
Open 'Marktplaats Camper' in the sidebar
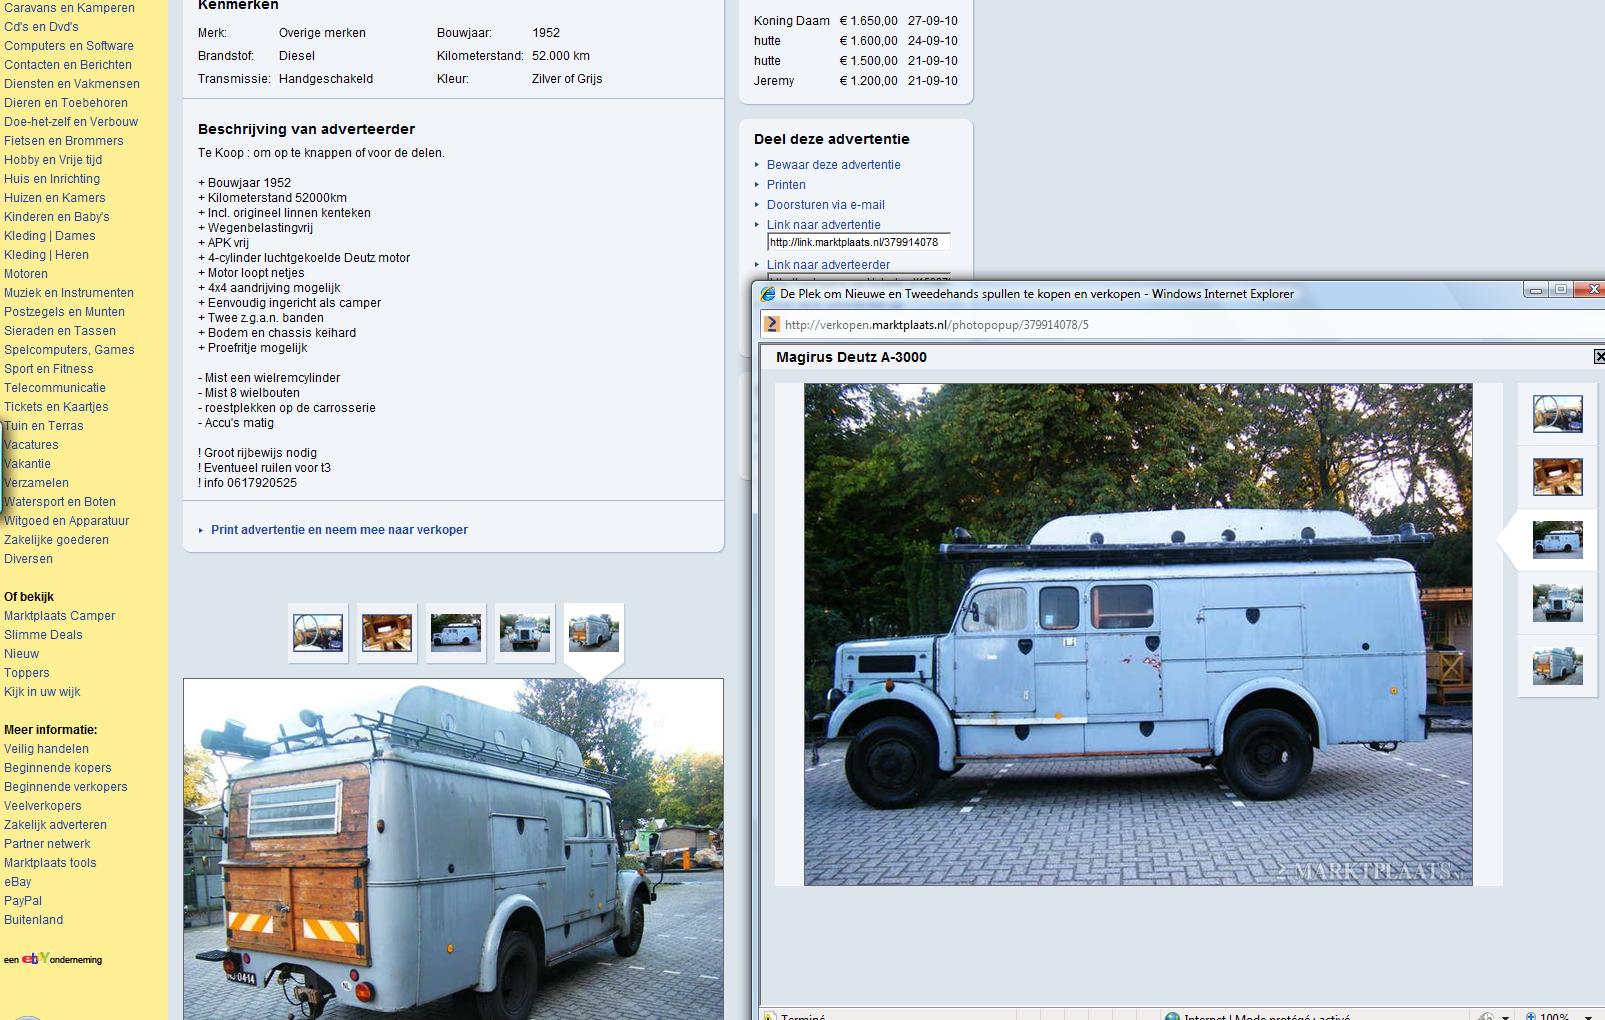59,616
